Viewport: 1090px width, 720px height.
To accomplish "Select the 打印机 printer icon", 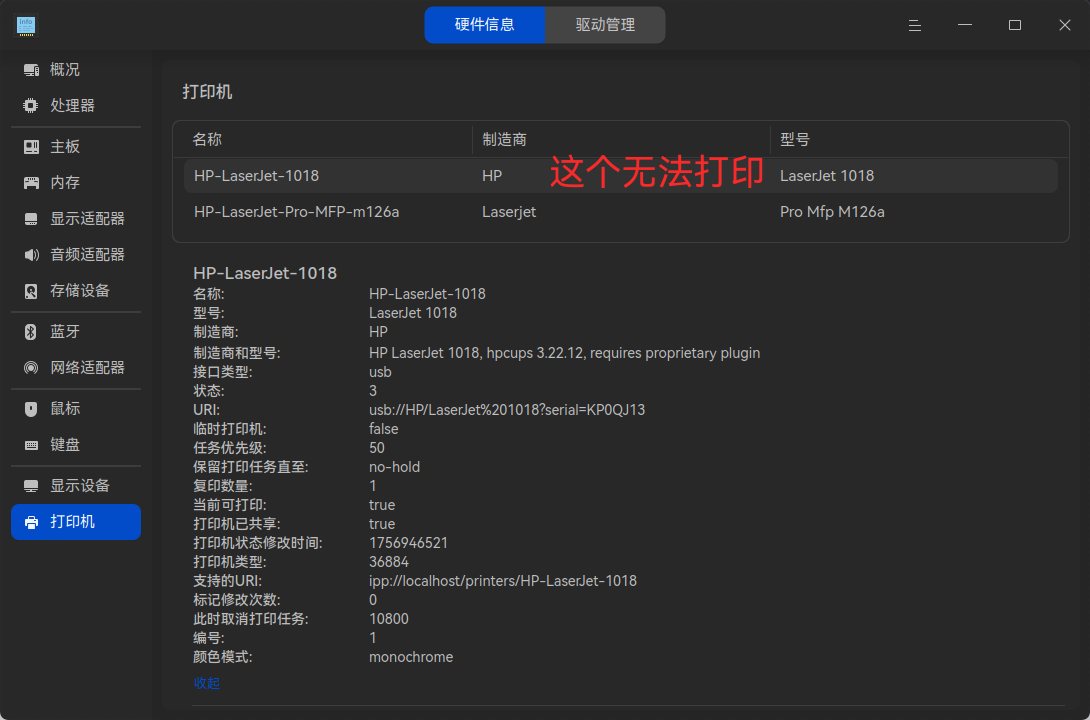I will [x=31, y=522].
